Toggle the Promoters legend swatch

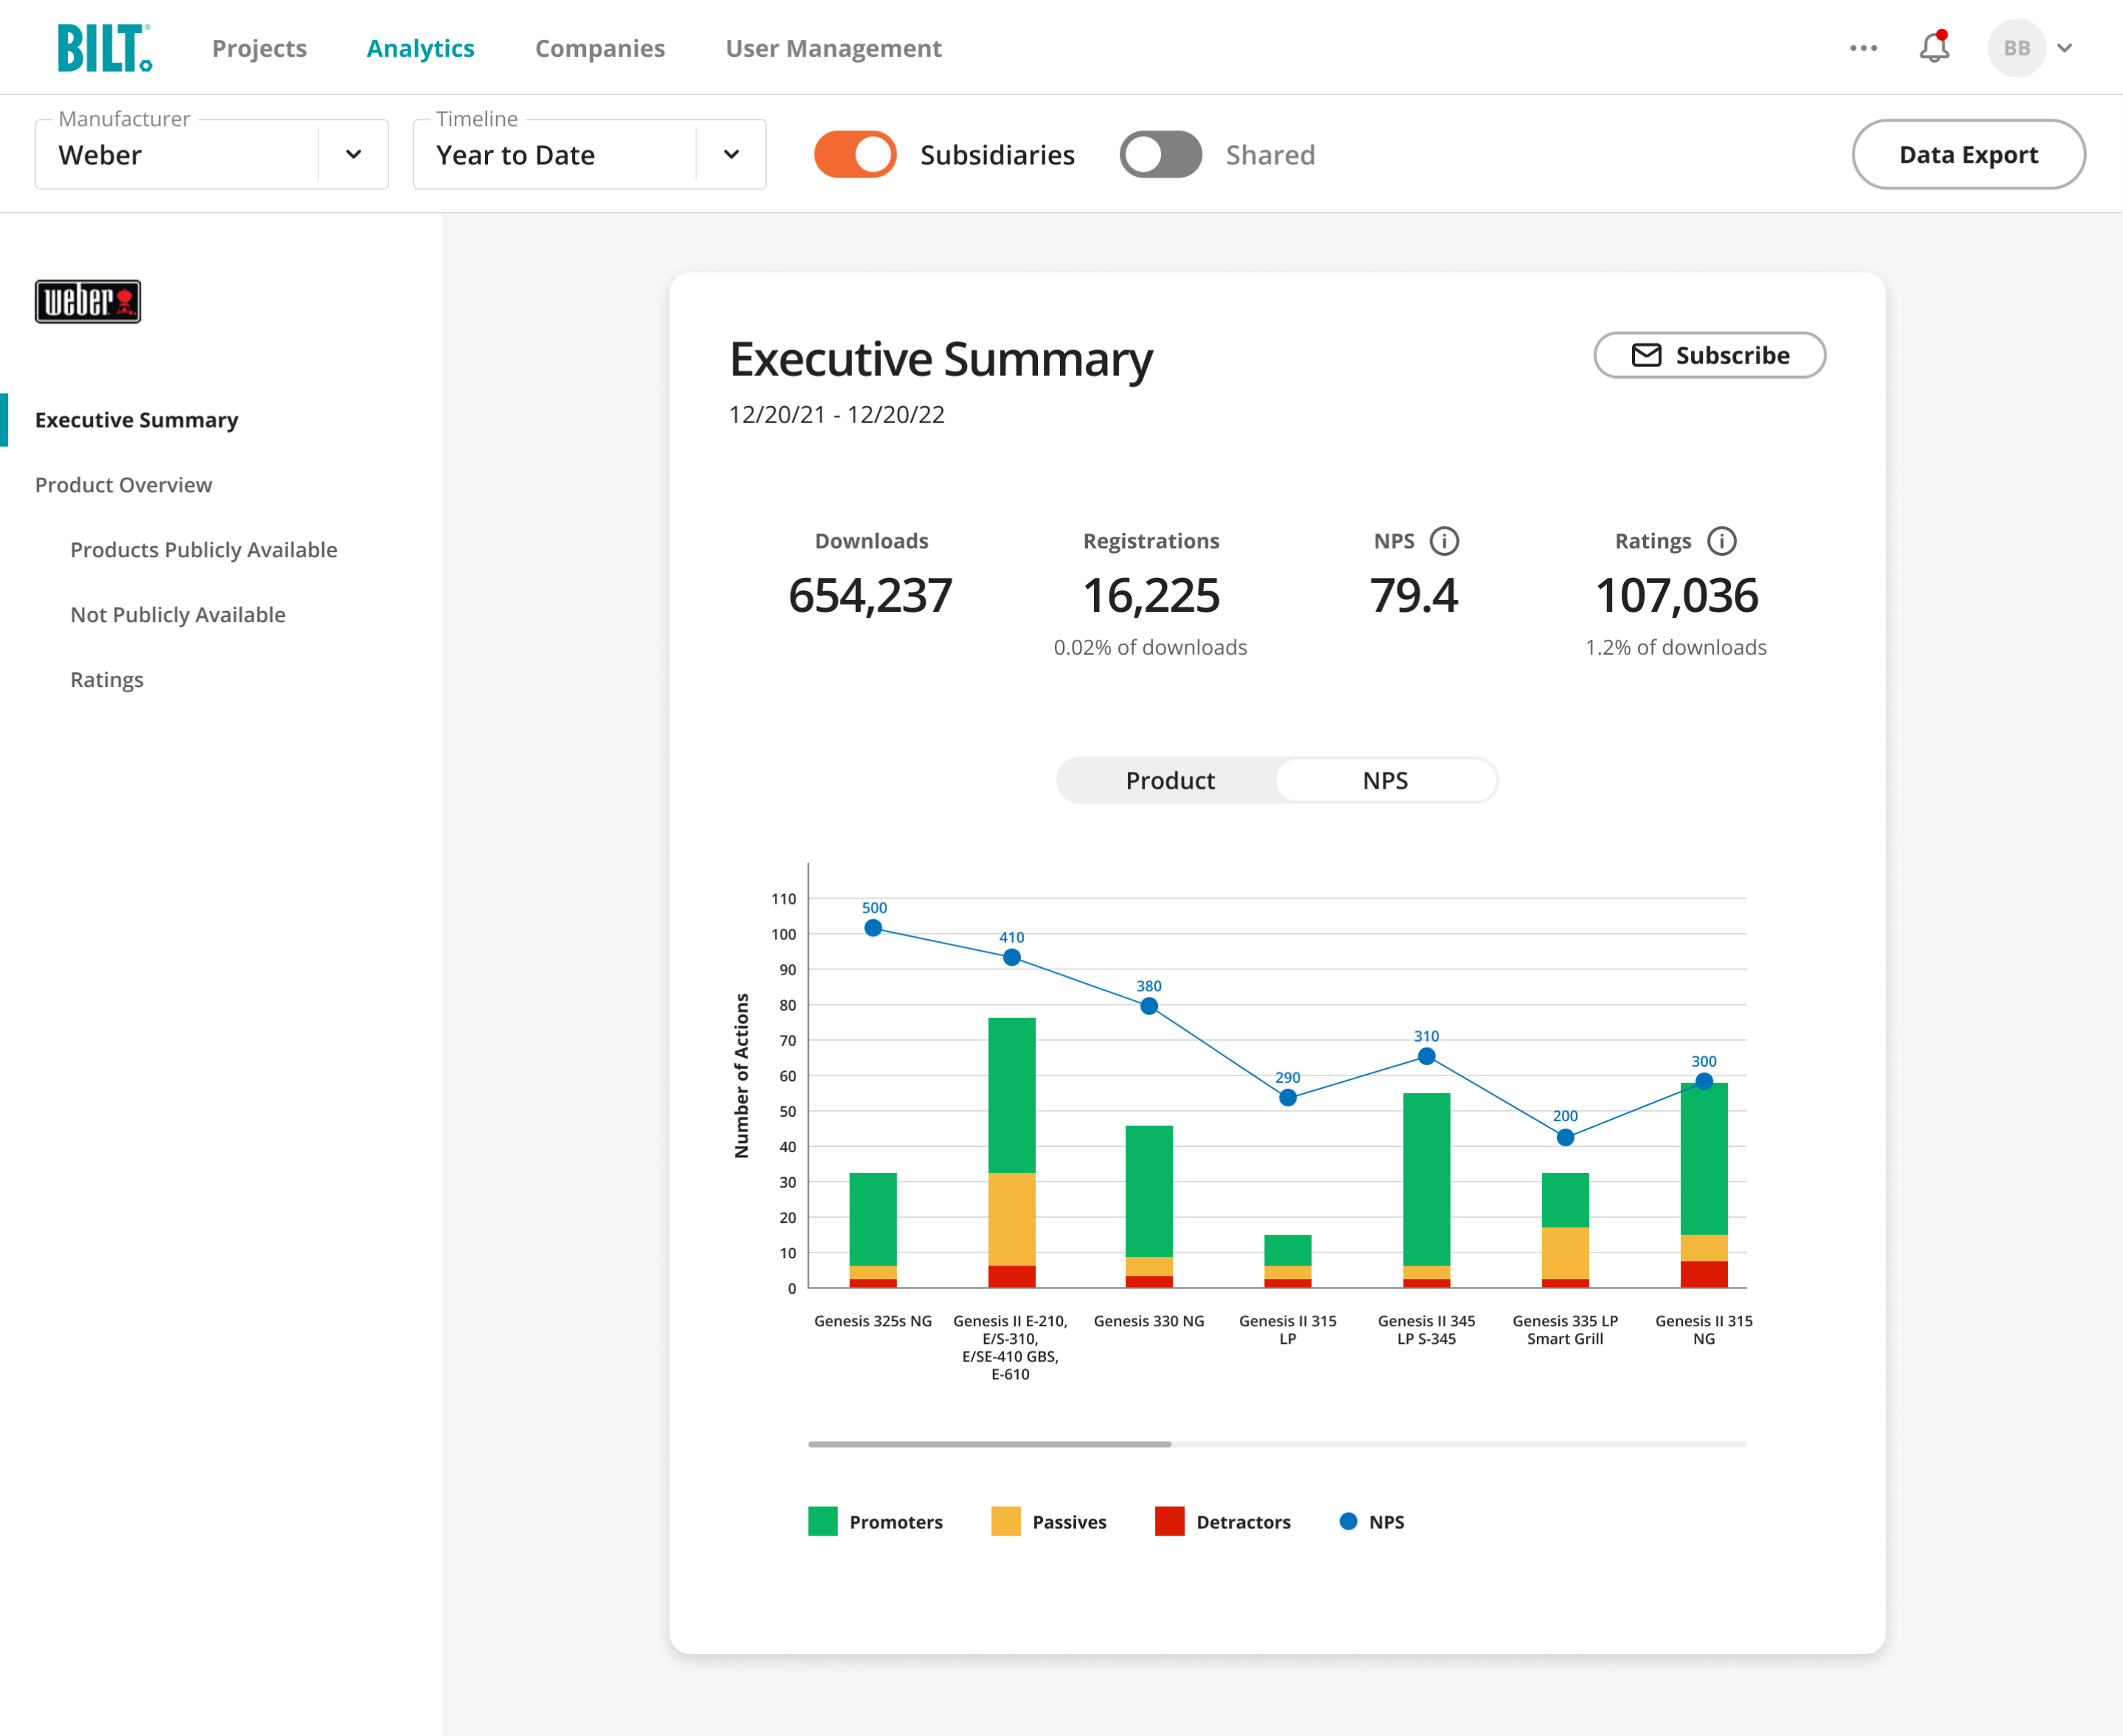click(822, 1521)
